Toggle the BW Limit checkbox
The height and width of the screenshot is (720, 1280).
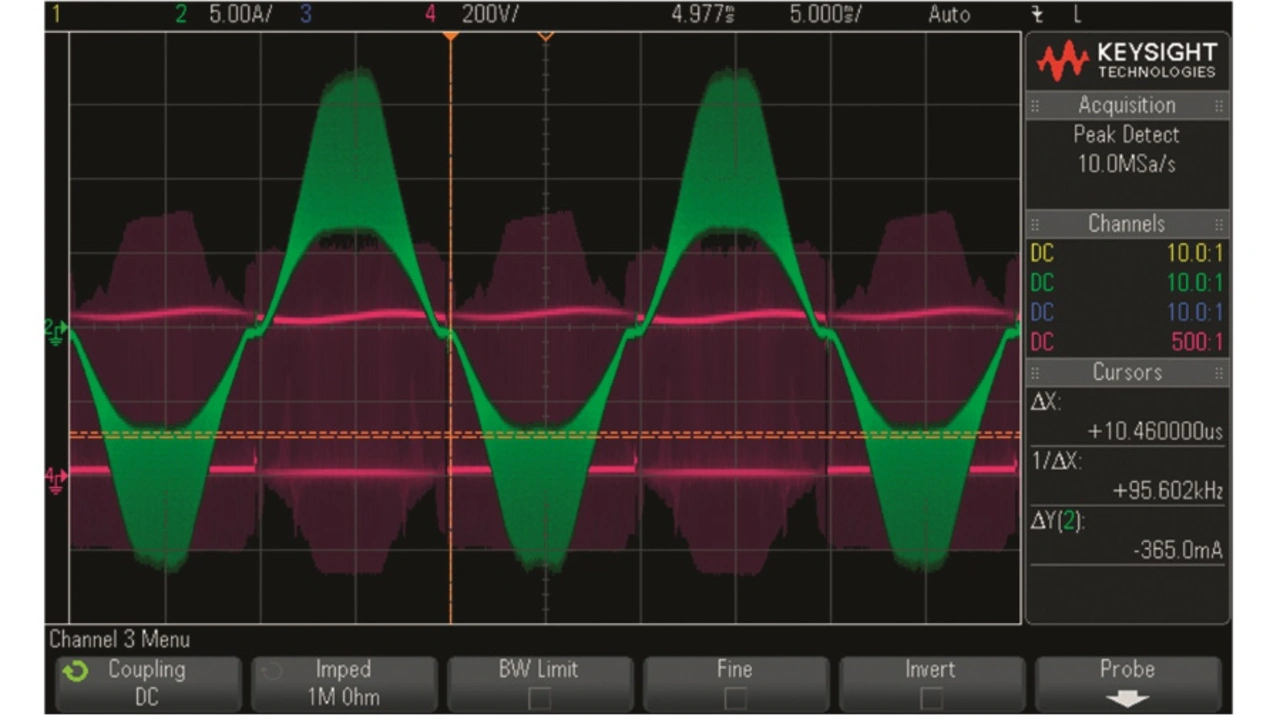point(539,698)
